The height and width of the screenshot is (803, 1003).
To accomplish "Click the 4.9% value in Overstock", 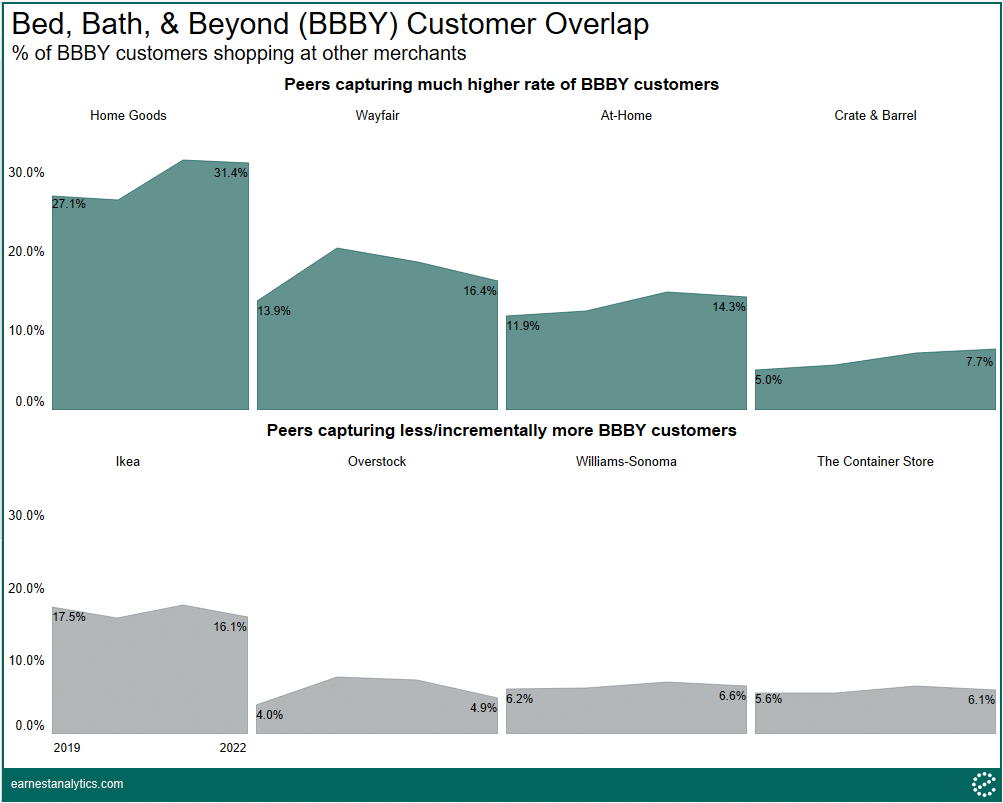I will (x=484, y=708).
